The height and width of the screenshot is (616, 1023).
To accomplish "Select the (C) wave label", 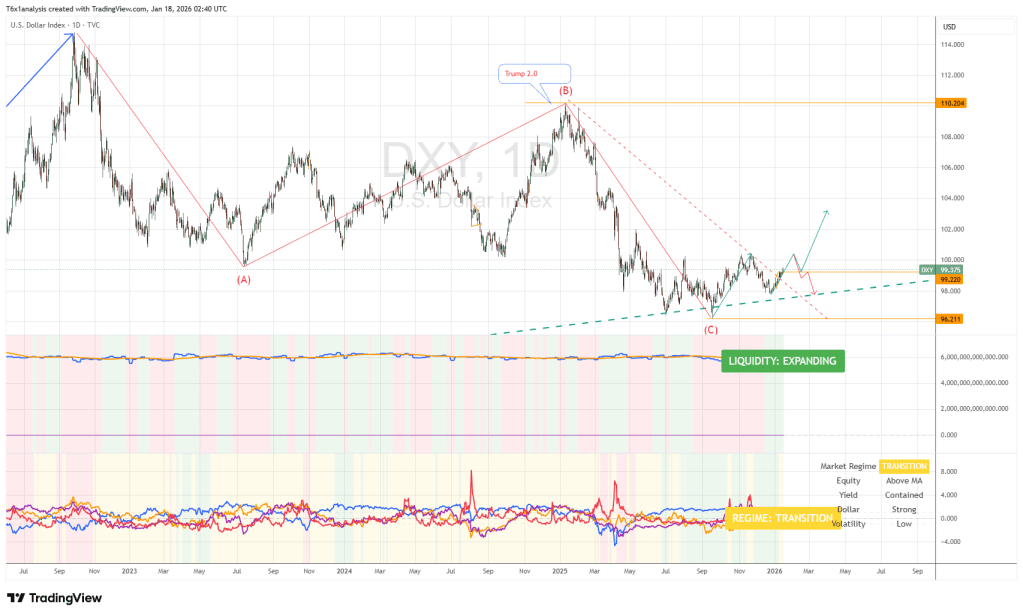I will click(x=710, y=330).
